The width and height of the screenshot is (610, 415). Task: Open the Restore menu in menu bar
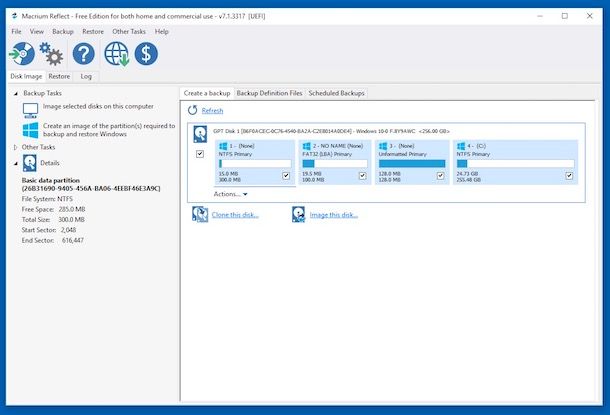pyautogui.click(x=93, y=32)
